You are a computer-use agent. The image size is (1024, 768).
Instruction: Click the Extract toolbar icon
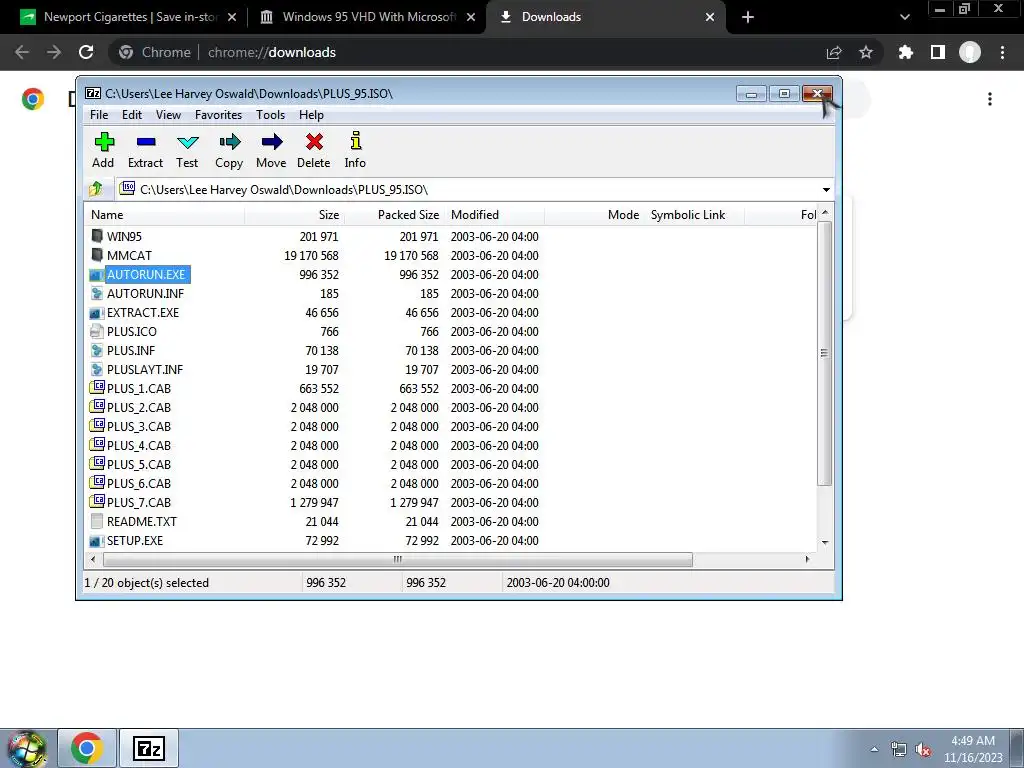pyautogui.click(x=146, y=142)
